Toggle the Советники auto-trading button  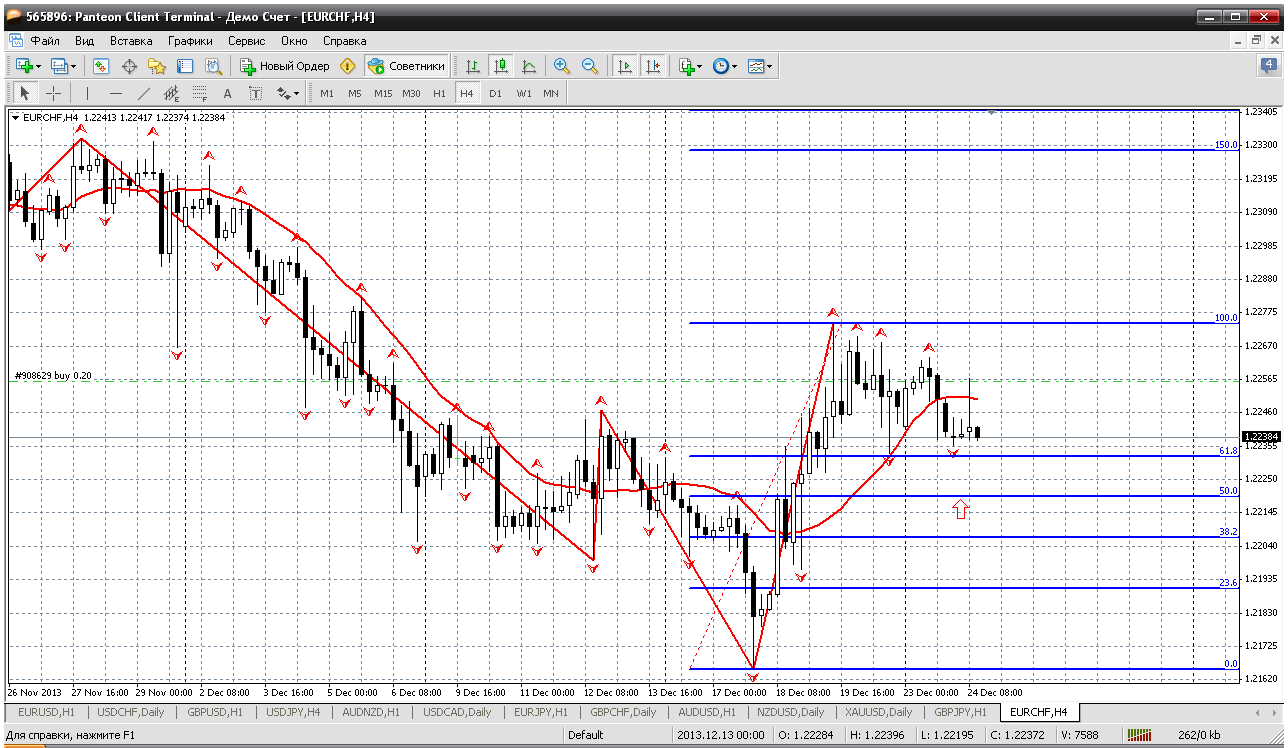click(x=406, y=66)
